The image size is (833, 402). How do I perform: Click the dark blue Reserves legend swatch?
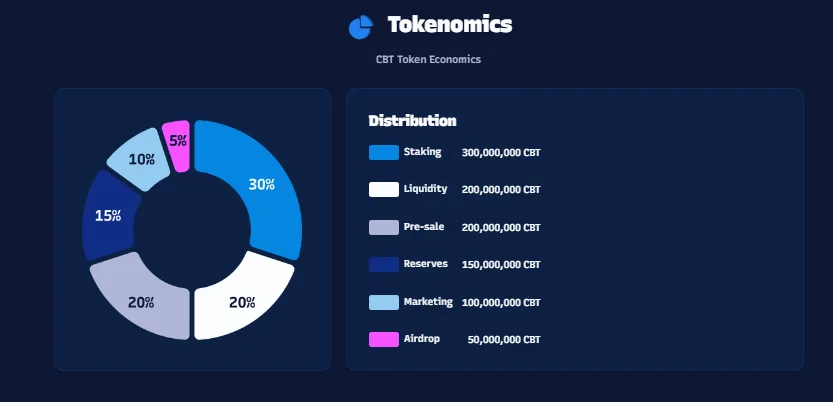point(384,264)
